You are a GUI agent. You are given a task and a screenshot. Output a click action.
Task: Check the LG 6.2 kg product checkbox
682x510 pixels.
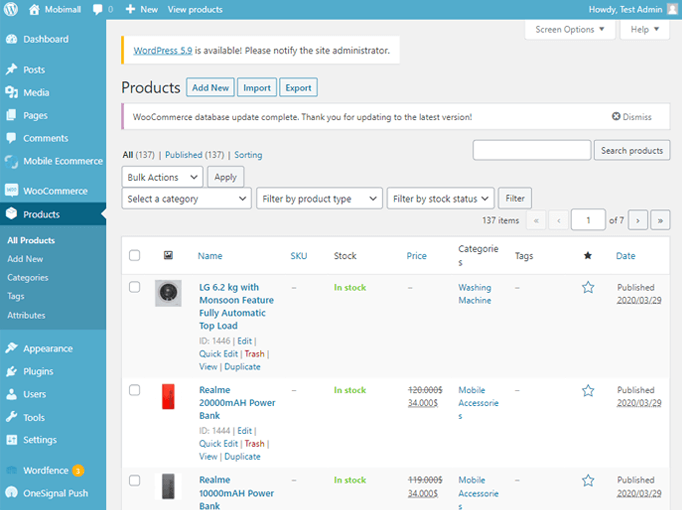click(x=135, y=287)
